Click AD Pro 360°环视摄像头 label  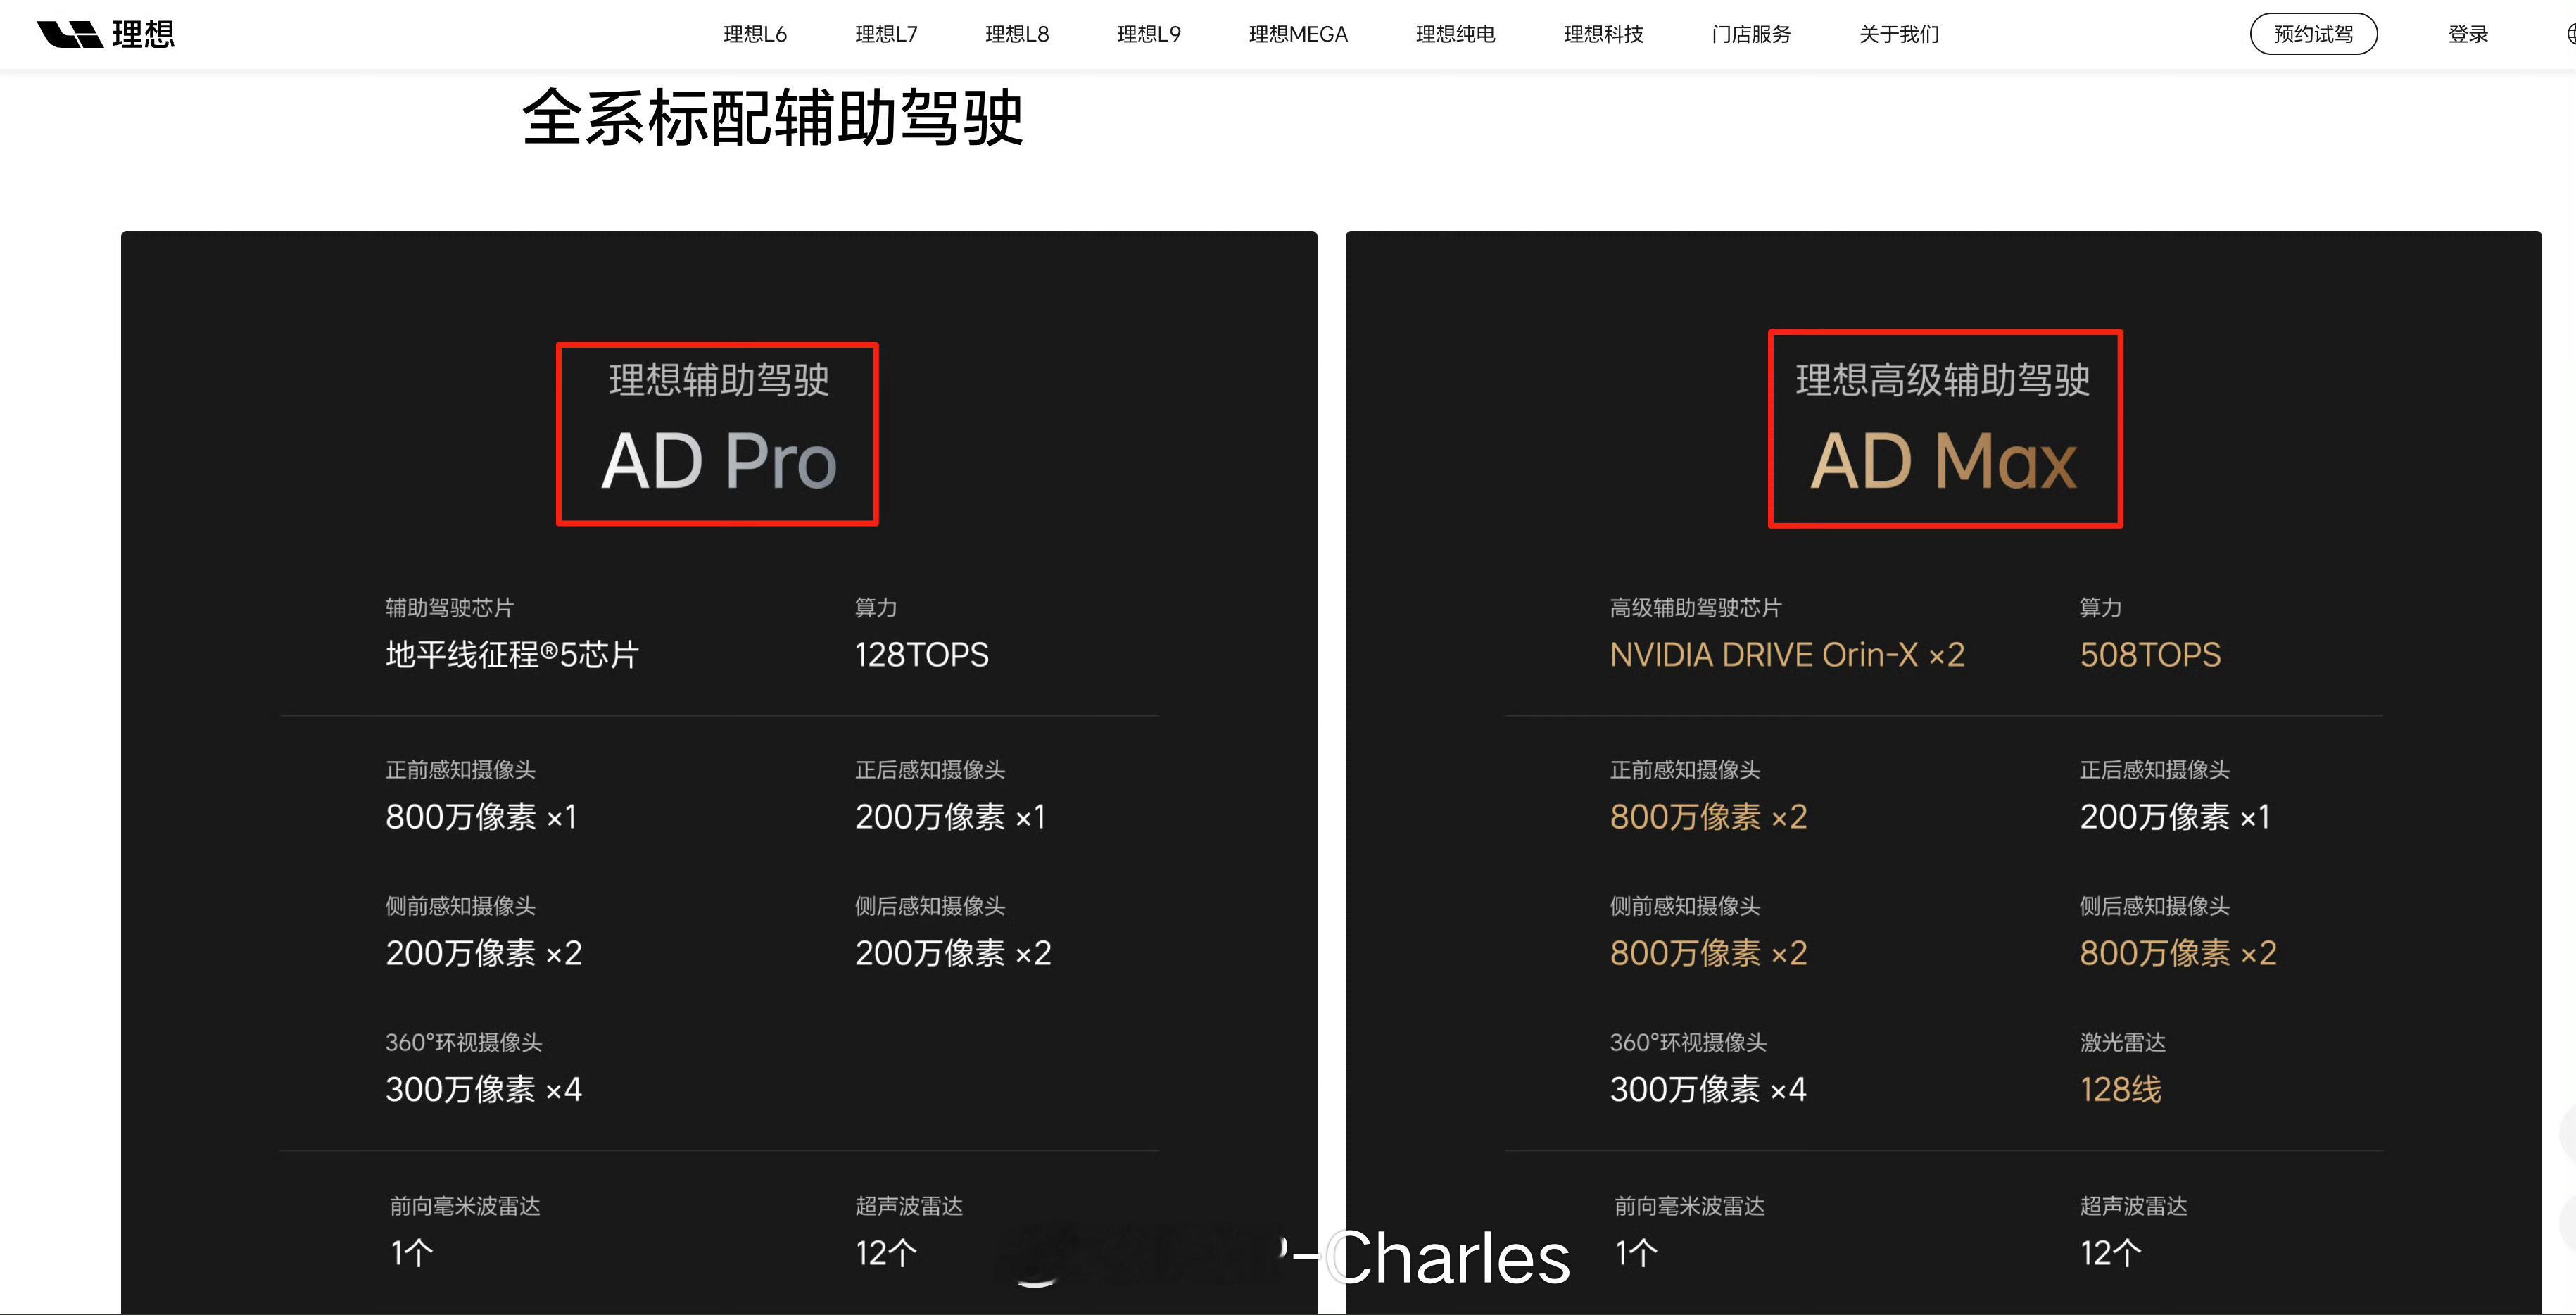pos(463,1042)
